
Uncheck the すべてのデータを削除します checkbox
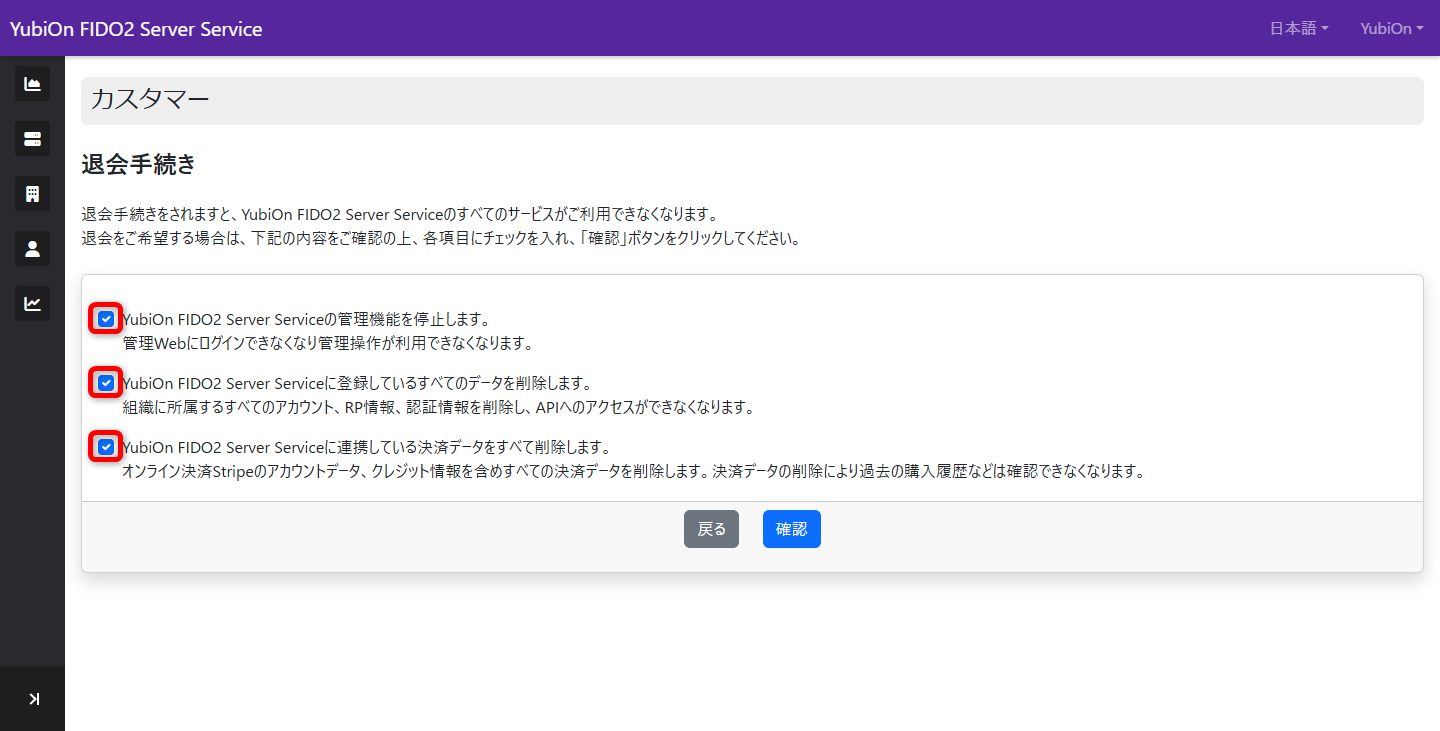106,383
